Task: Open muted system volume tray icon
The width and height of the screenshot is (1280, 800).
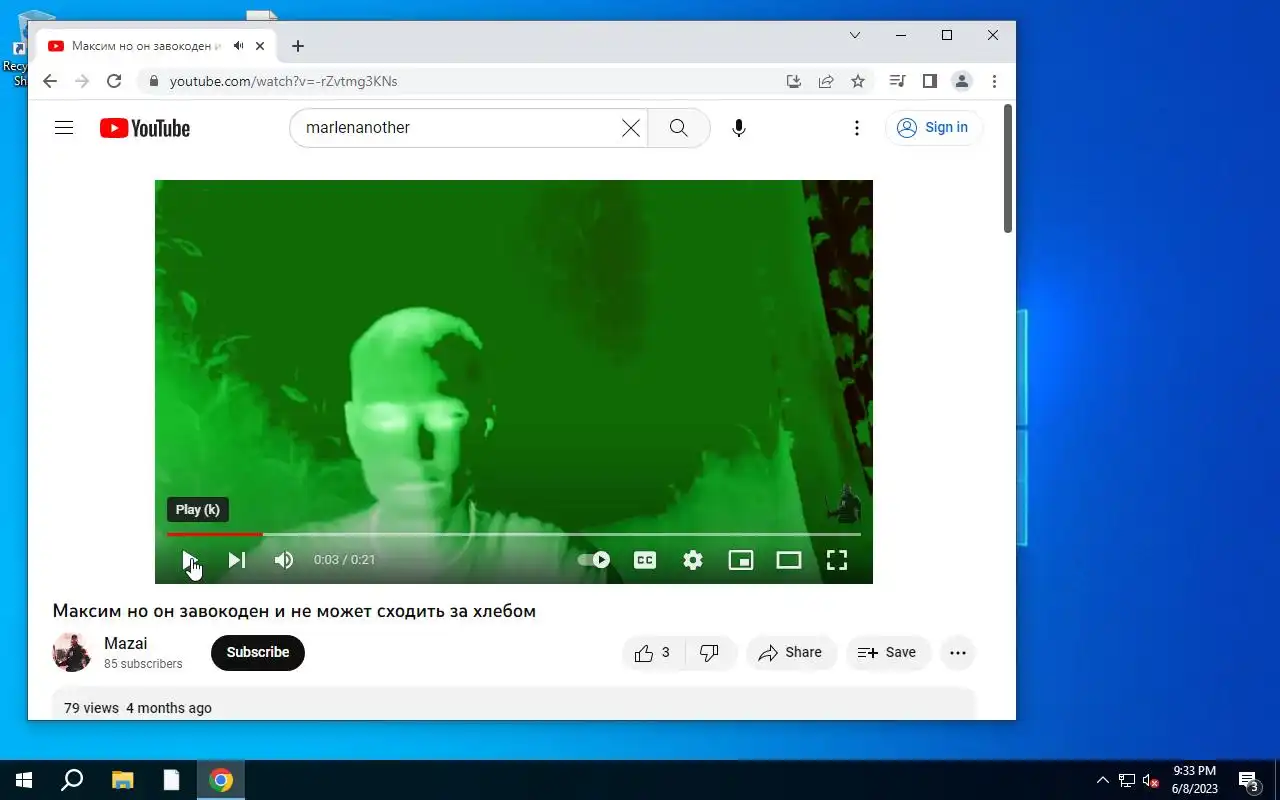Action: pos(1151,780)
